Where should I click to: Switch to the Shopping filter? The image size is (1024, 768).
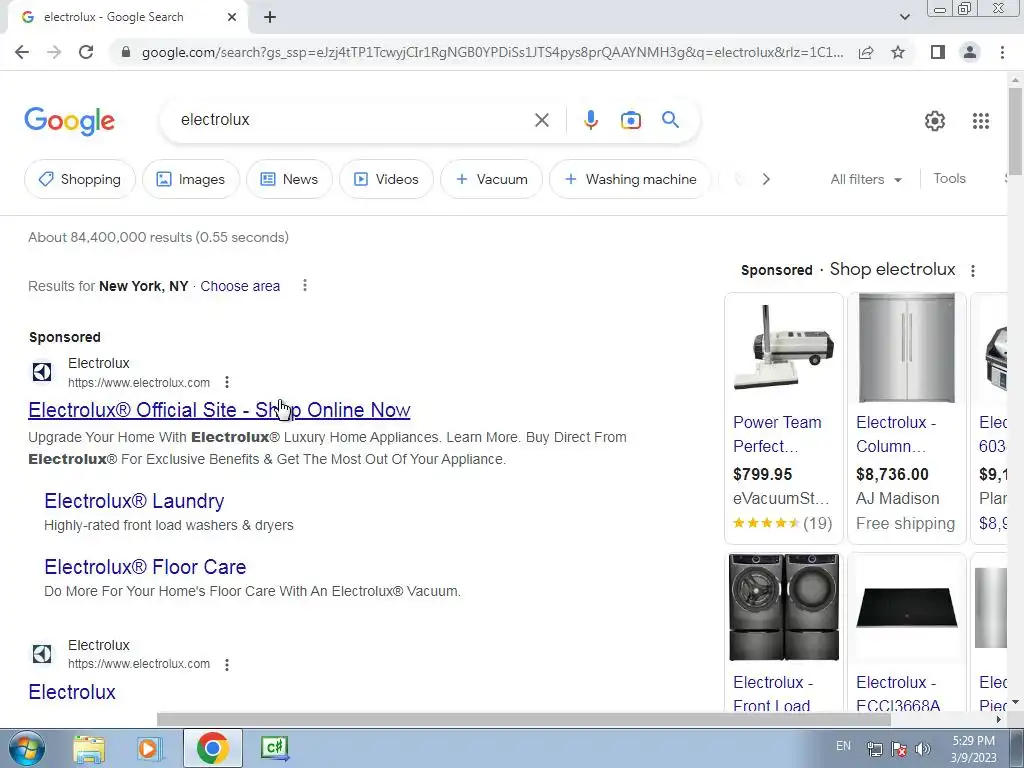pos(80,179)
